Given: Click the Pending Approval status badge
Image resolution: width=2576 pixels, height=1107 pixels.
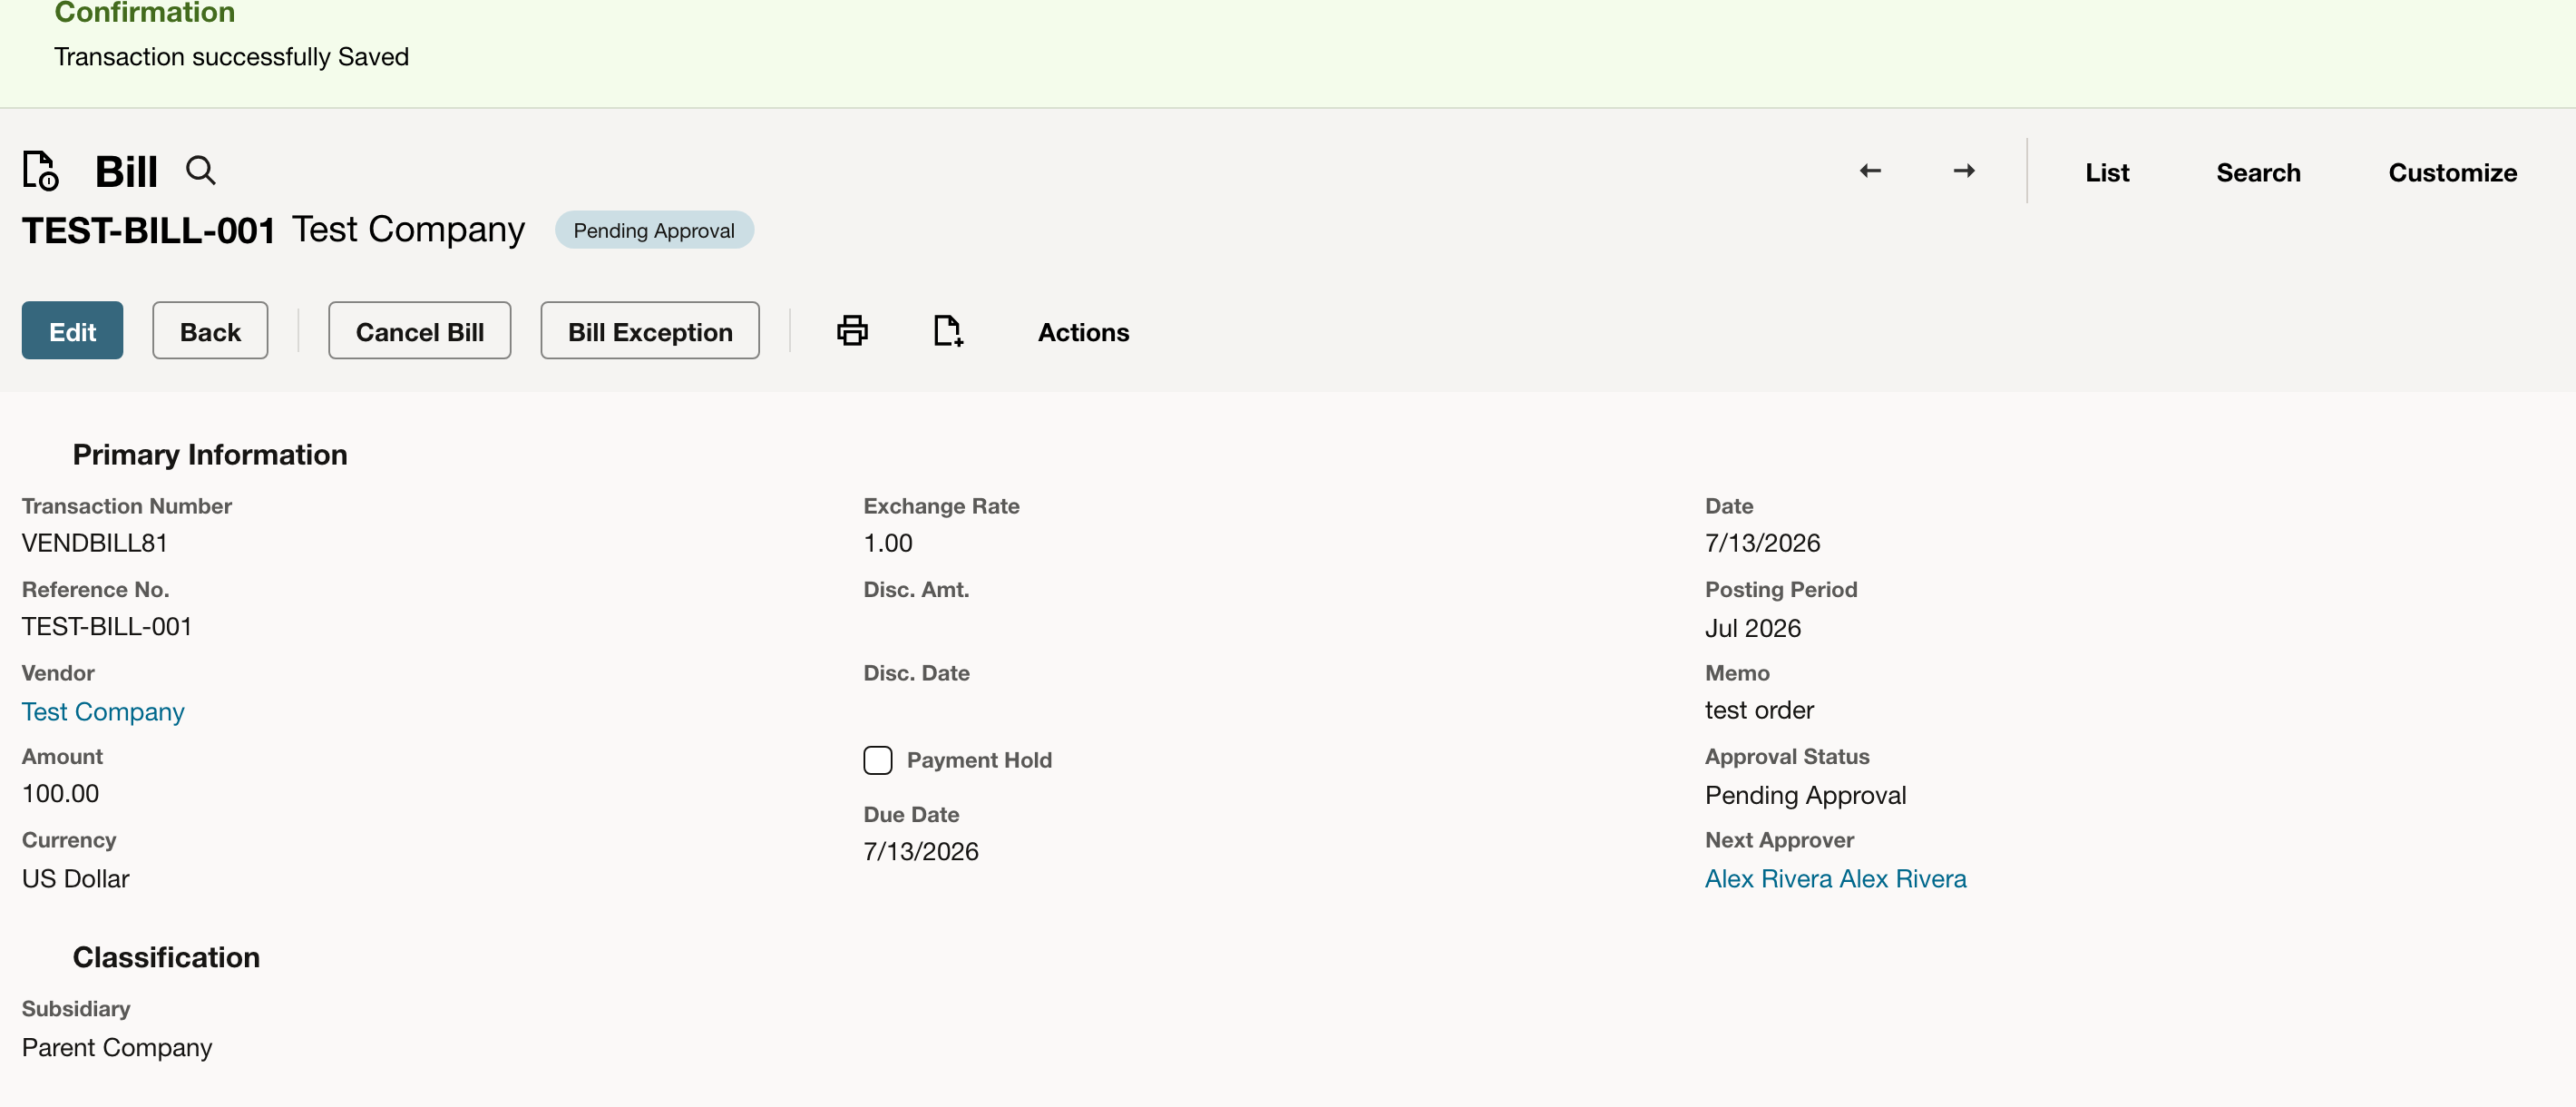Looking at the screenshot, I should (654, 230).
